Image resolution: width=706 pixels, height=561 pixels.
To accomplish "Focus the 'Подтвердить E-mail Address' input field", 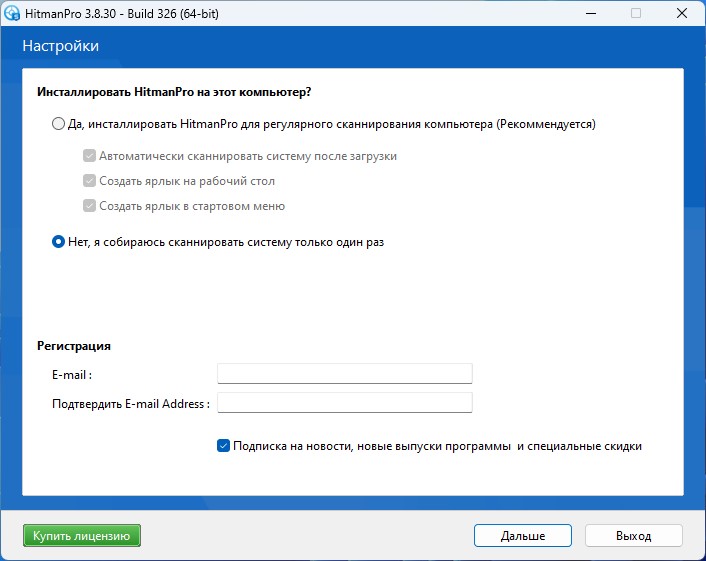I will click(x=344, y=403).
